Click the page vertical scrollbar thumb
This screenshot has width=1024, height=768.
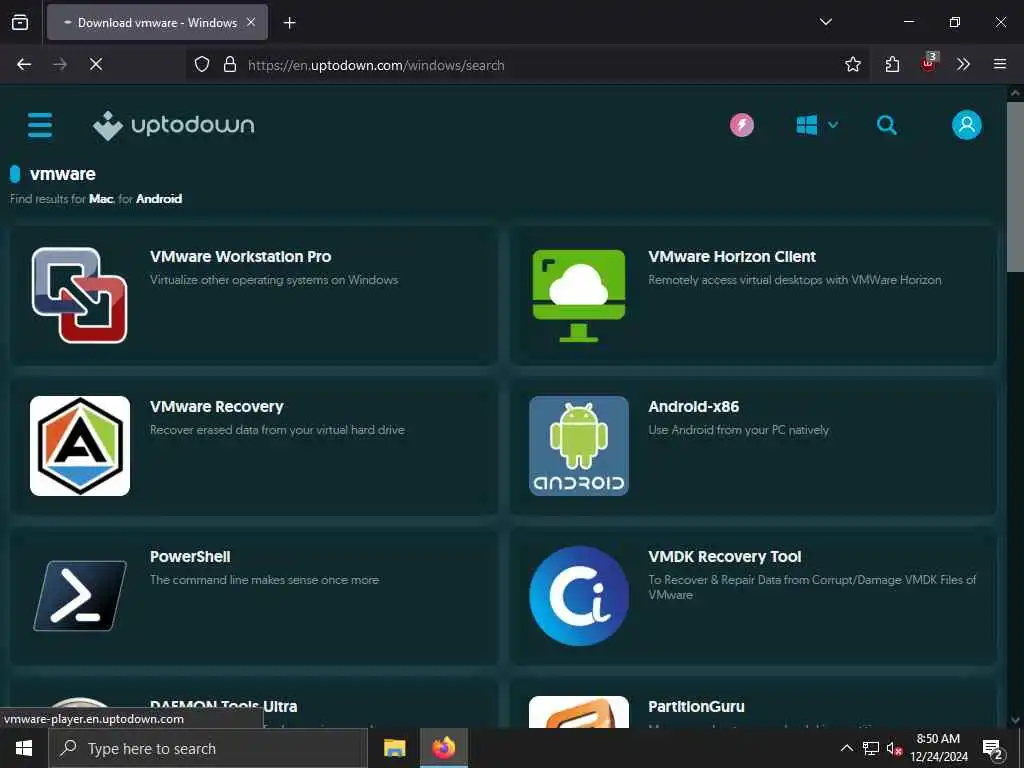1015,186
